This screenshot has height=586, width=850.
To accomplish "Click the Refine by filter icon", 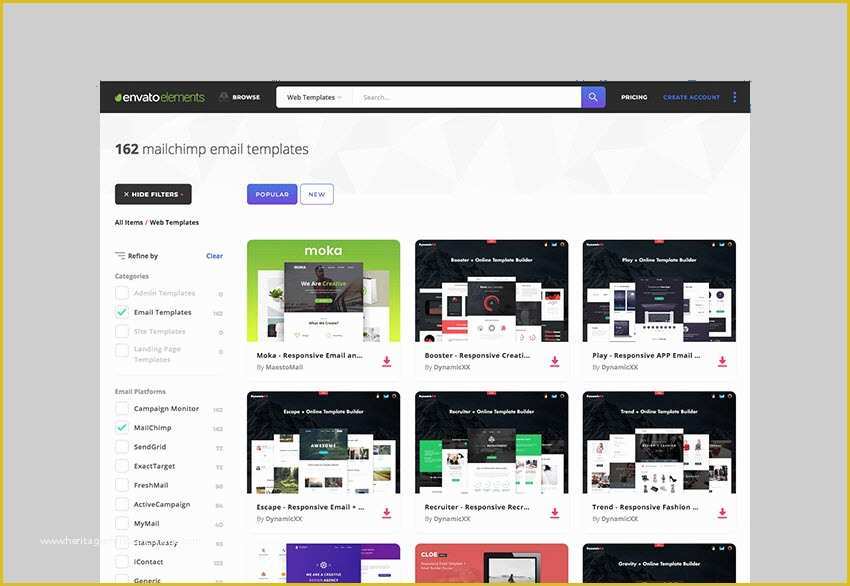I will pos(120,256).
